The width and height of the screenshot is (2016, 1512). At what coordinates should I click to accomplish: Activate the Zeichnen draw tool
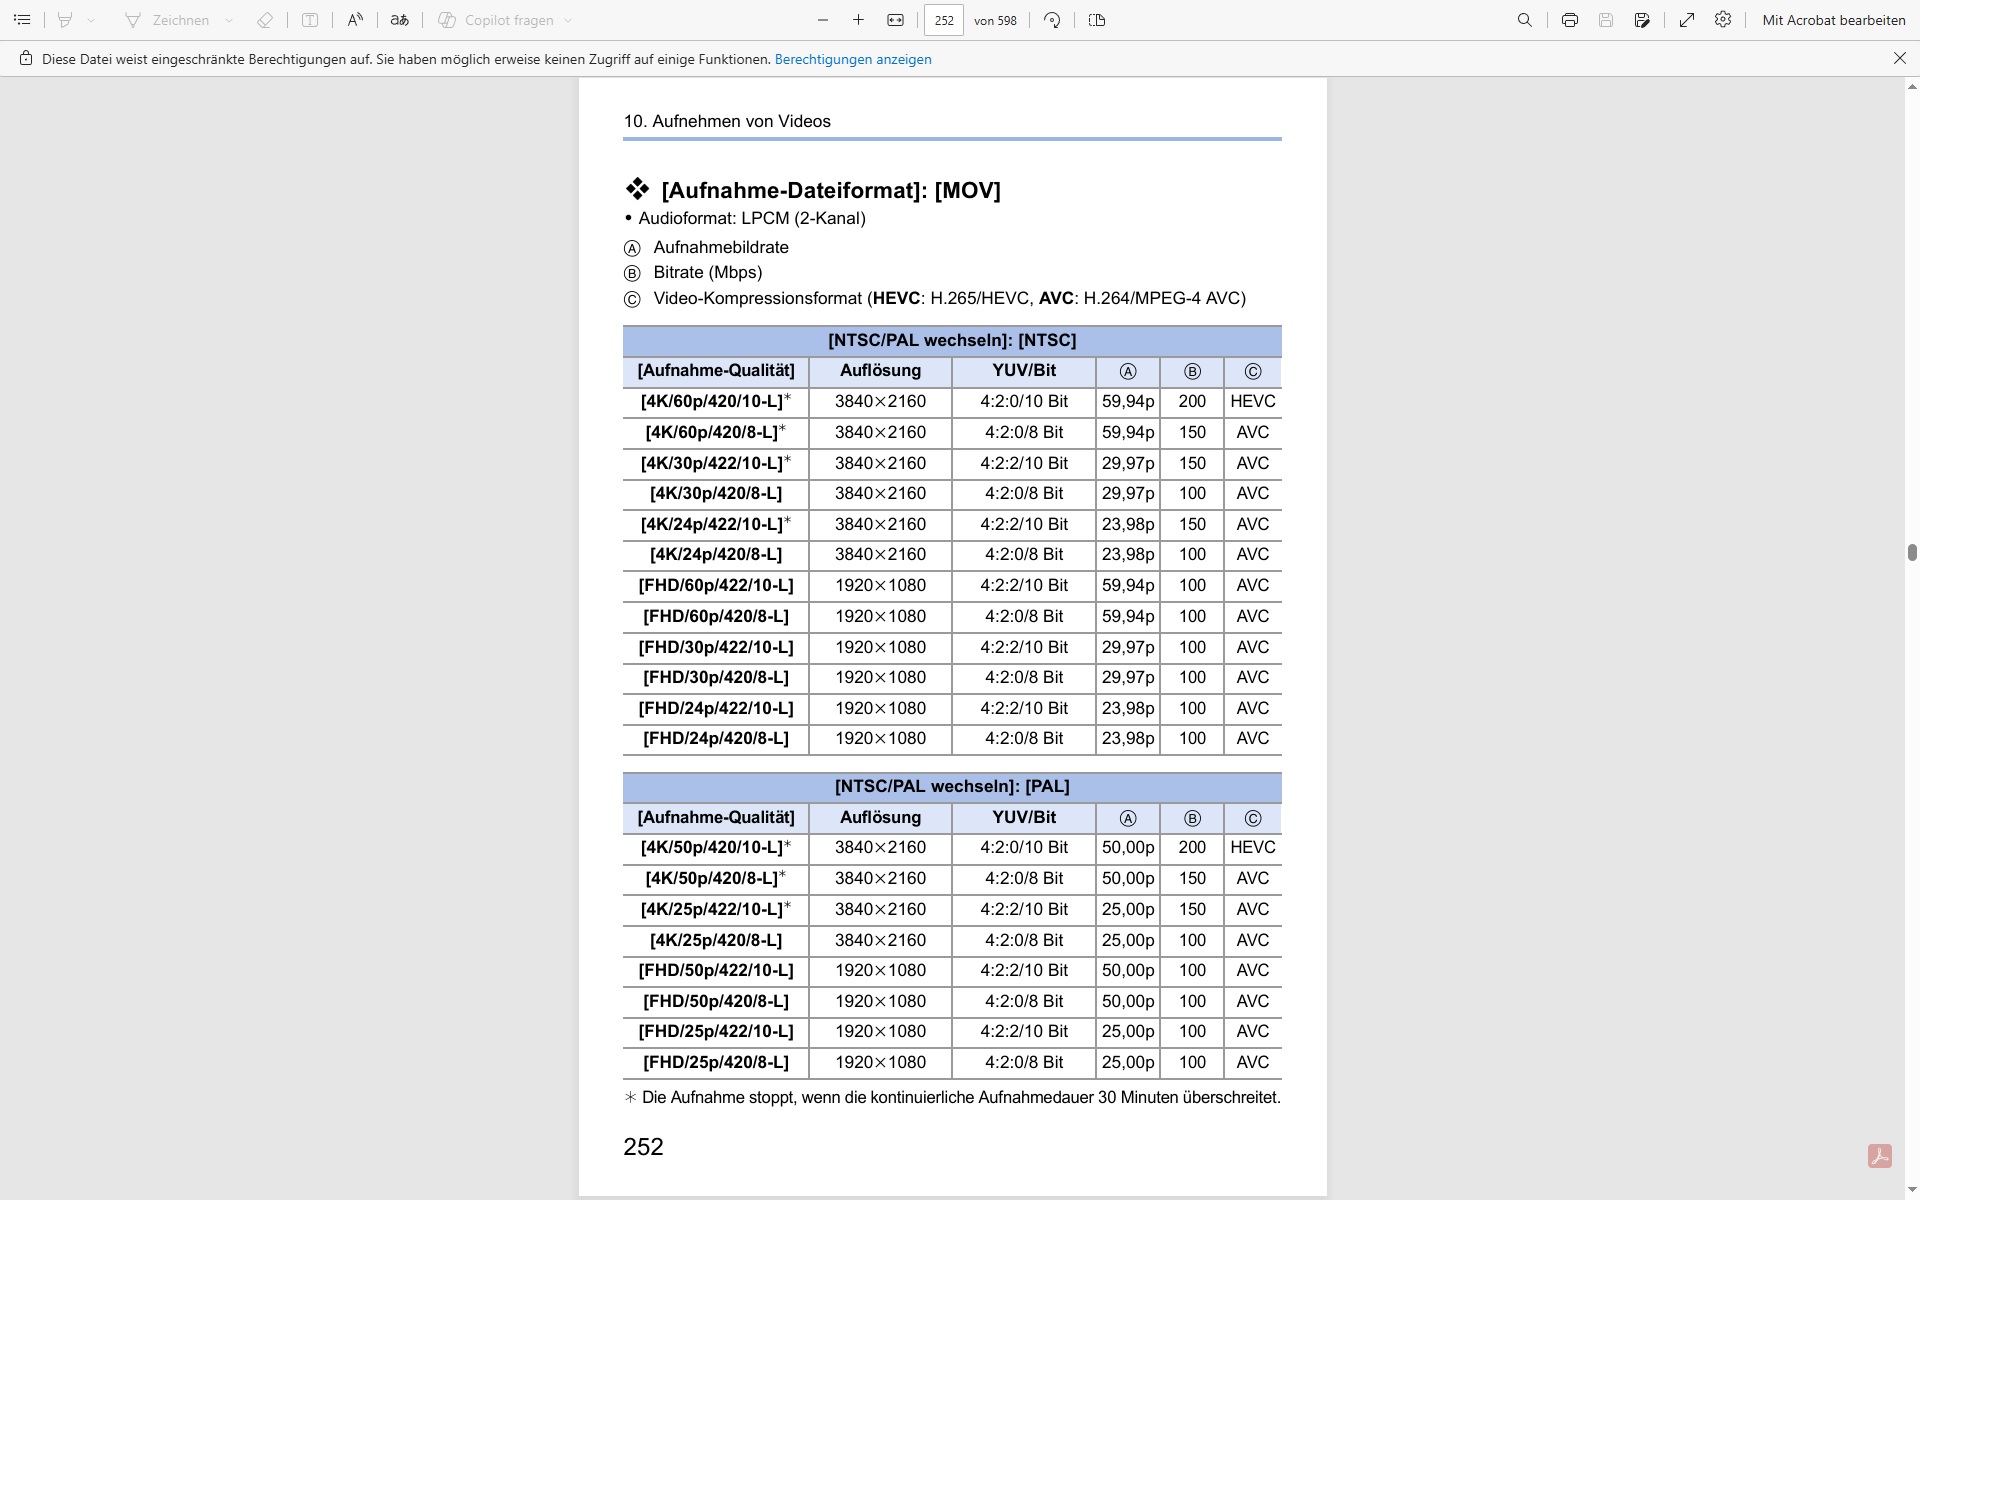click(167, 20)
